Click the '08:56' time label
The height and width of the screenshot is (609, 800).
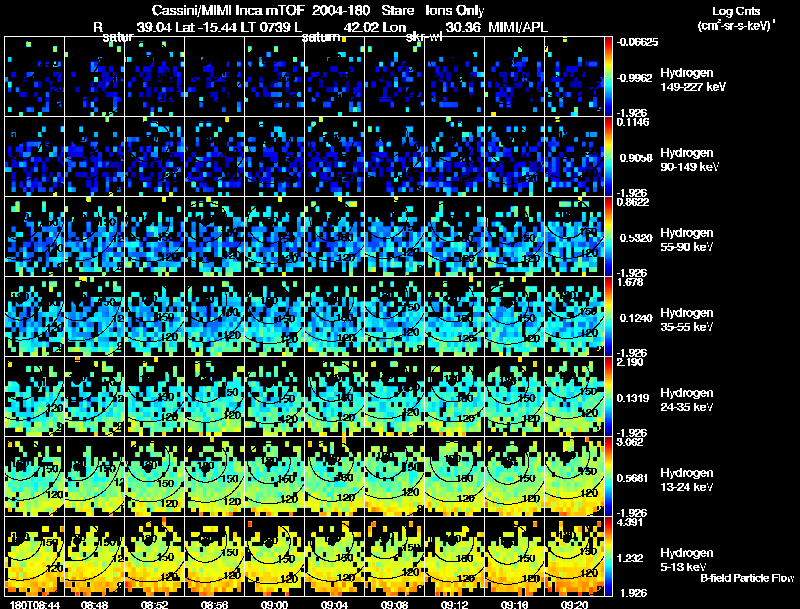pyautogui.click(x=214, y=604)
